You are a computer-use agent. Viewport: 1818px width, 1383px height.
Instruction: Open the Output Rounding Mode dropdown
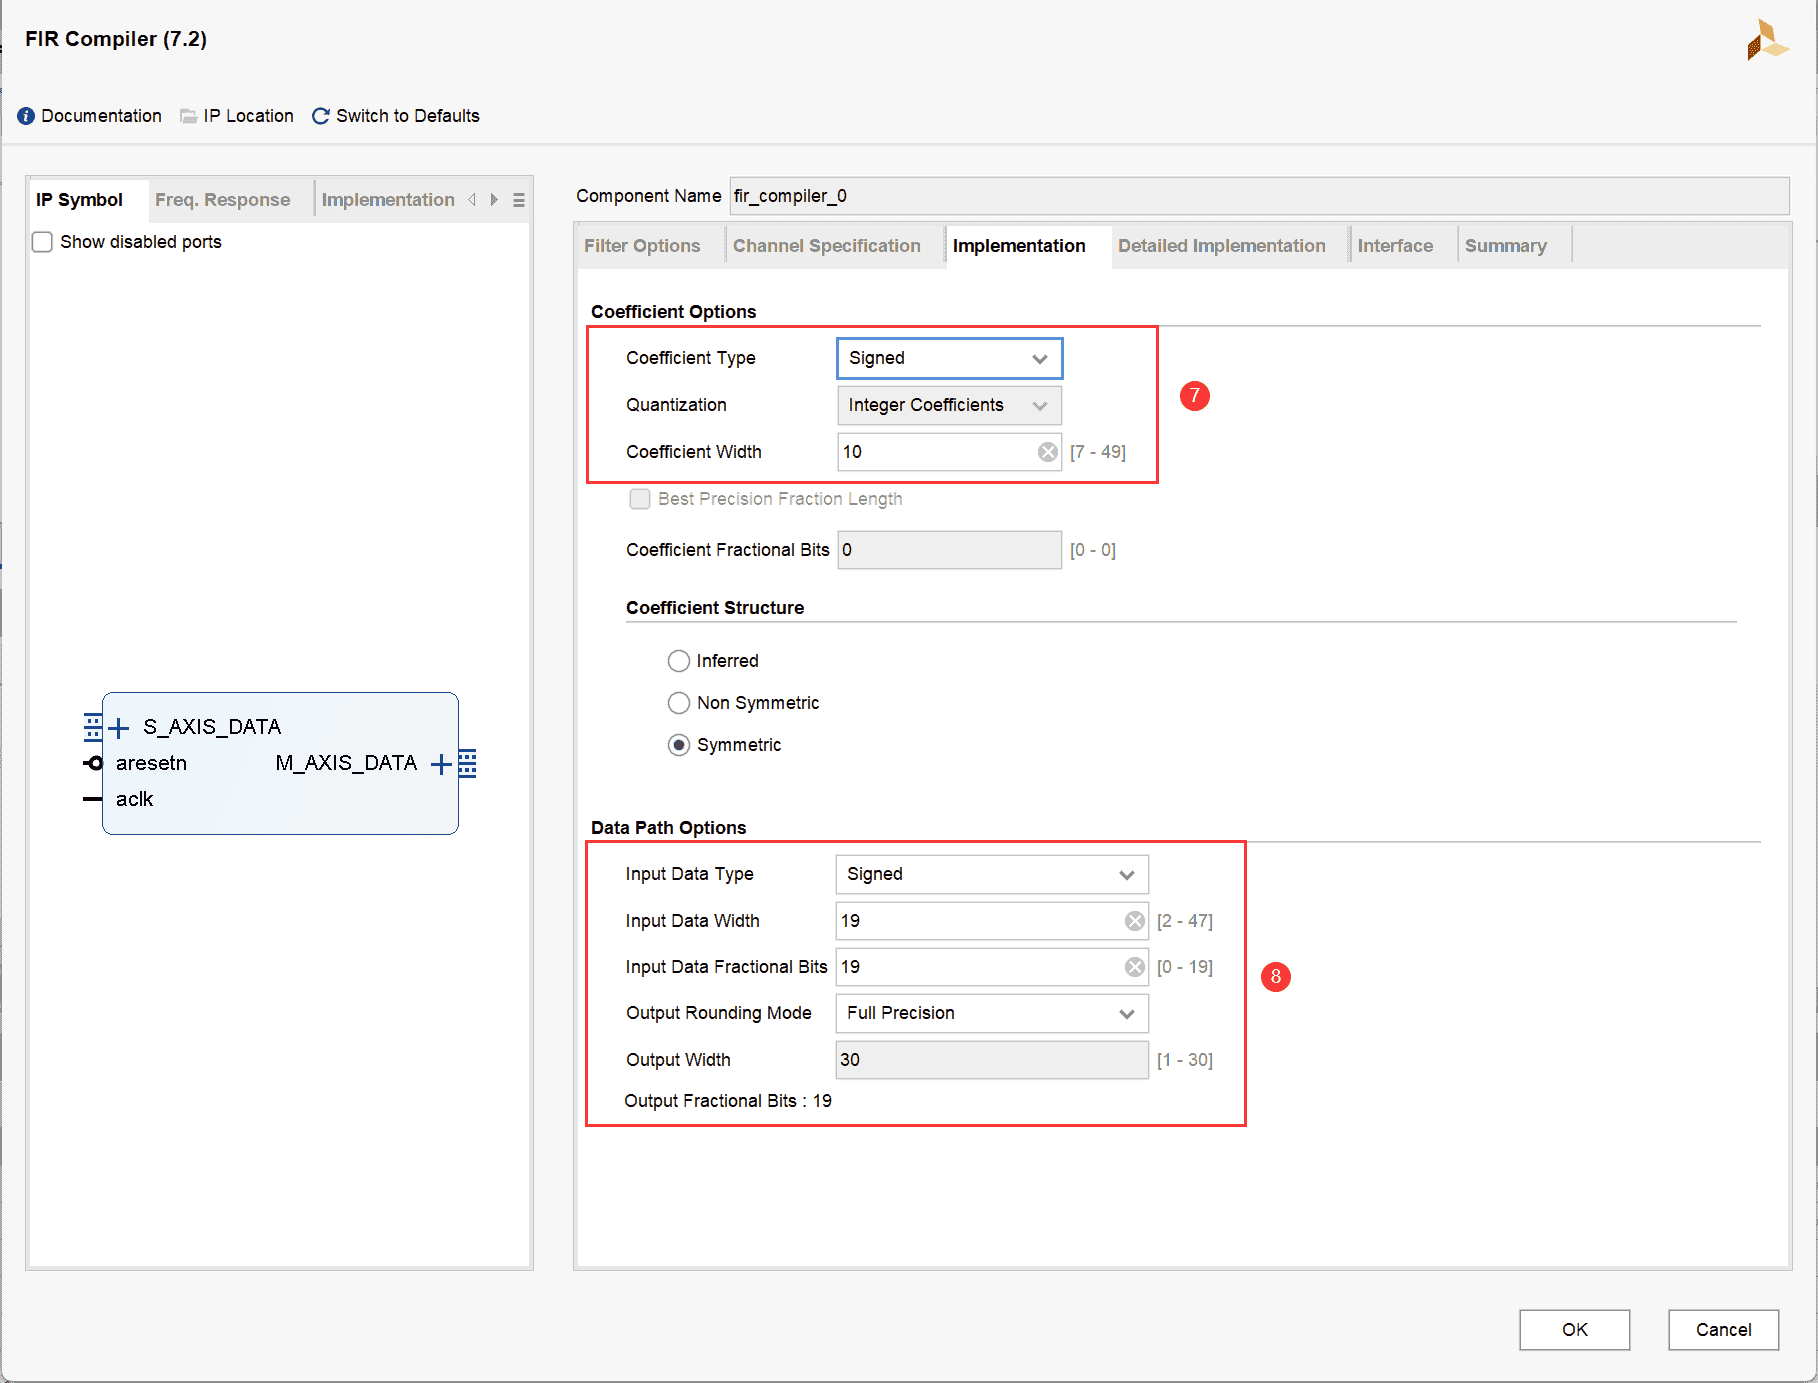point(991,1013)
